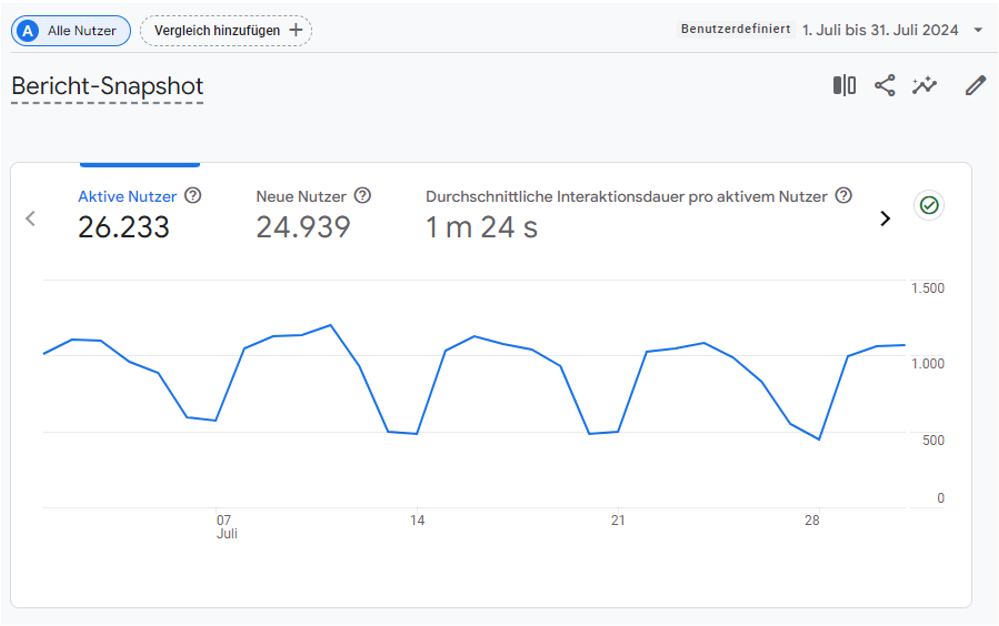Viewport: 999px width, 626px height.
Task: Click the 1 m 24 s value
Action: [482, 227]
